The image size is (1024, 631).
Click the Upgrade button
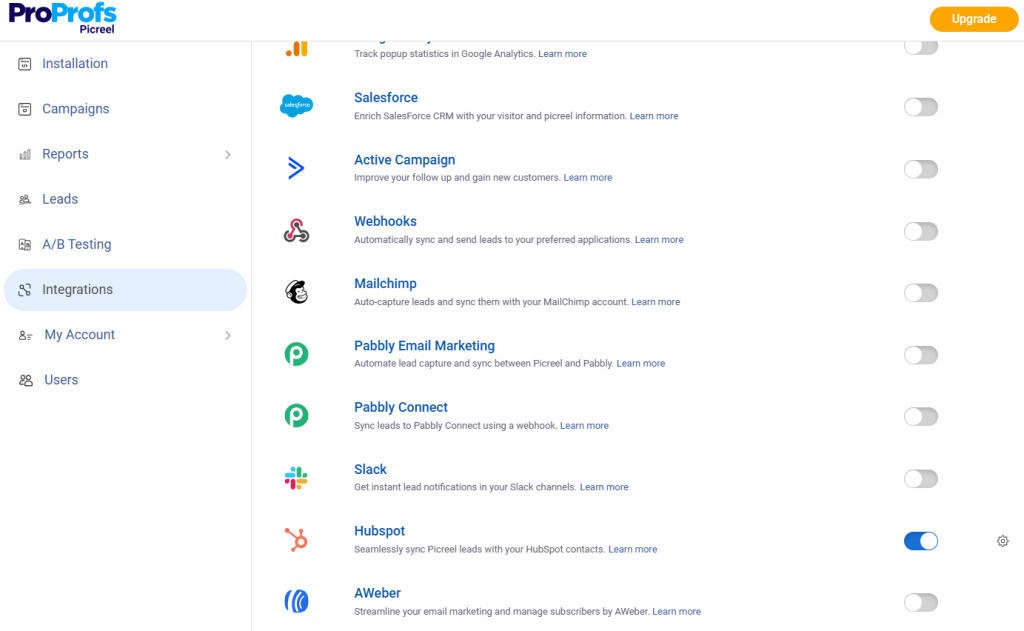[x=973, y=19]
